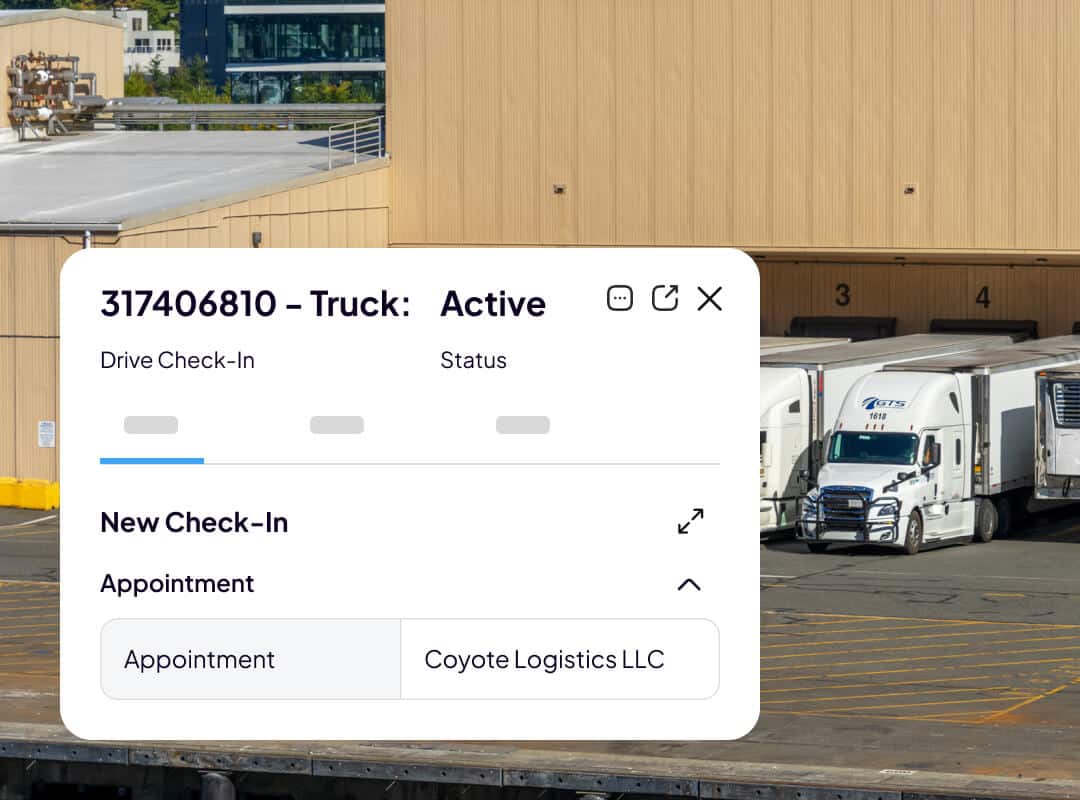This screenshot has height=800, width=1080.
Task: Click the Coyote Logistics LLC field
Action: coord(560,659)
